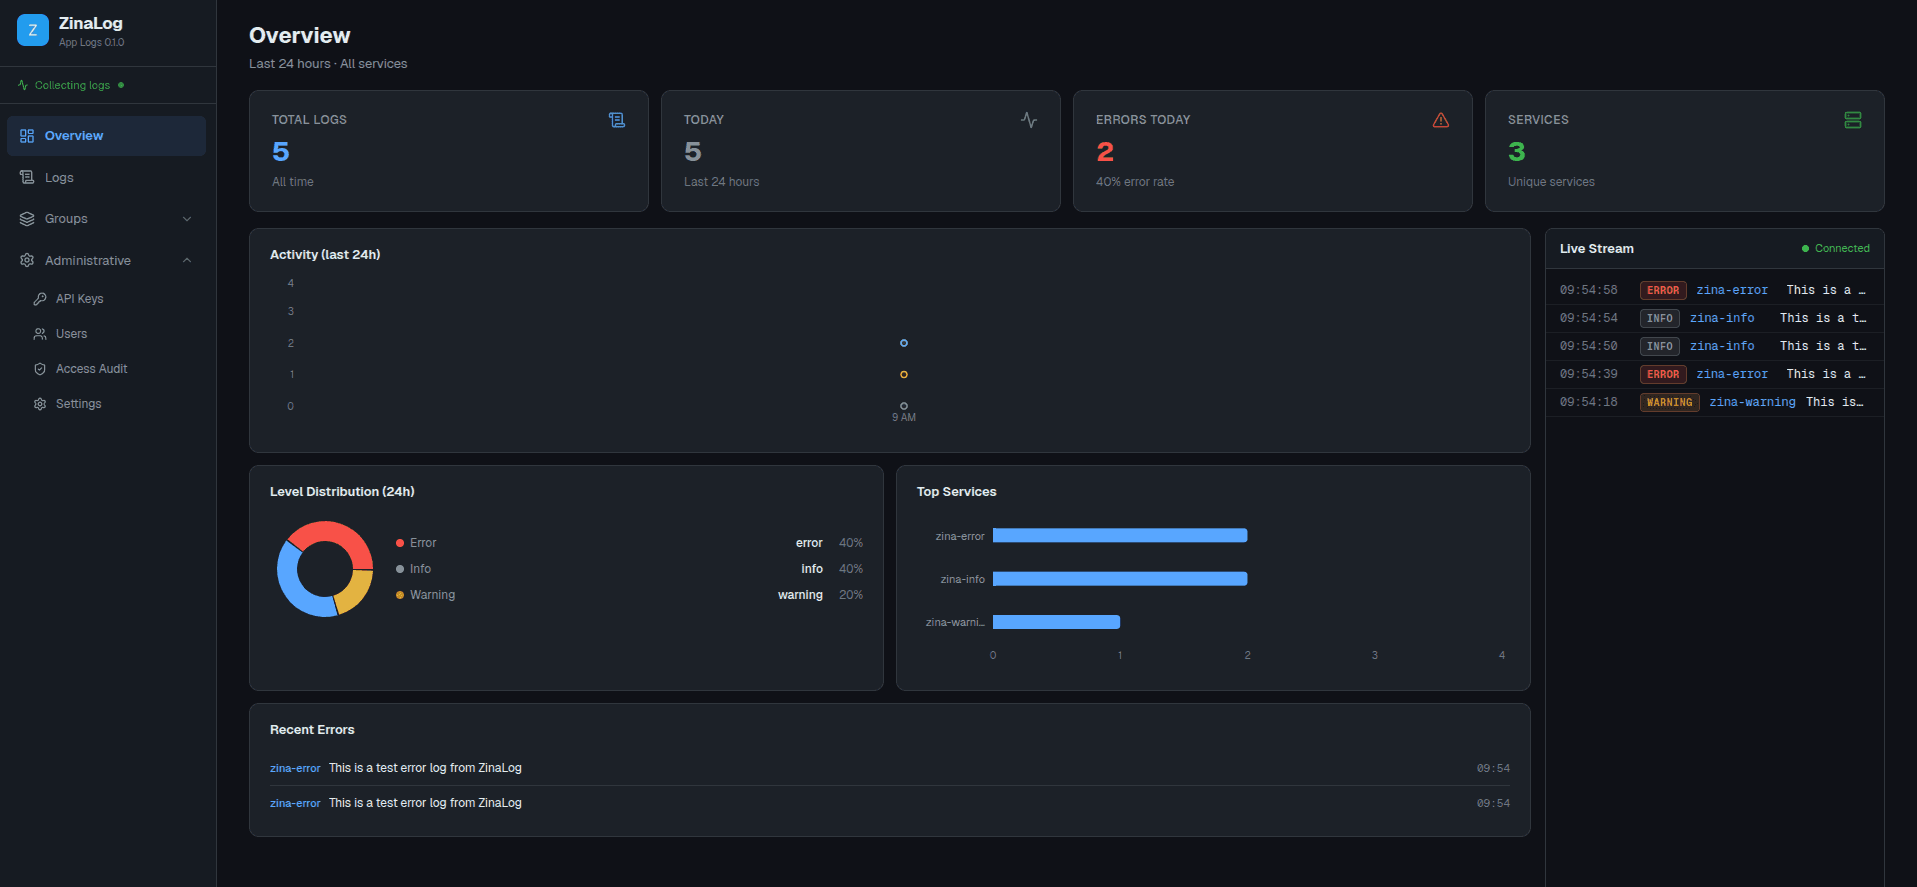Click the yellow Warning legend dot
Image resolution: width=1917 pixels, height=887 pixels.
coord(400,595)
